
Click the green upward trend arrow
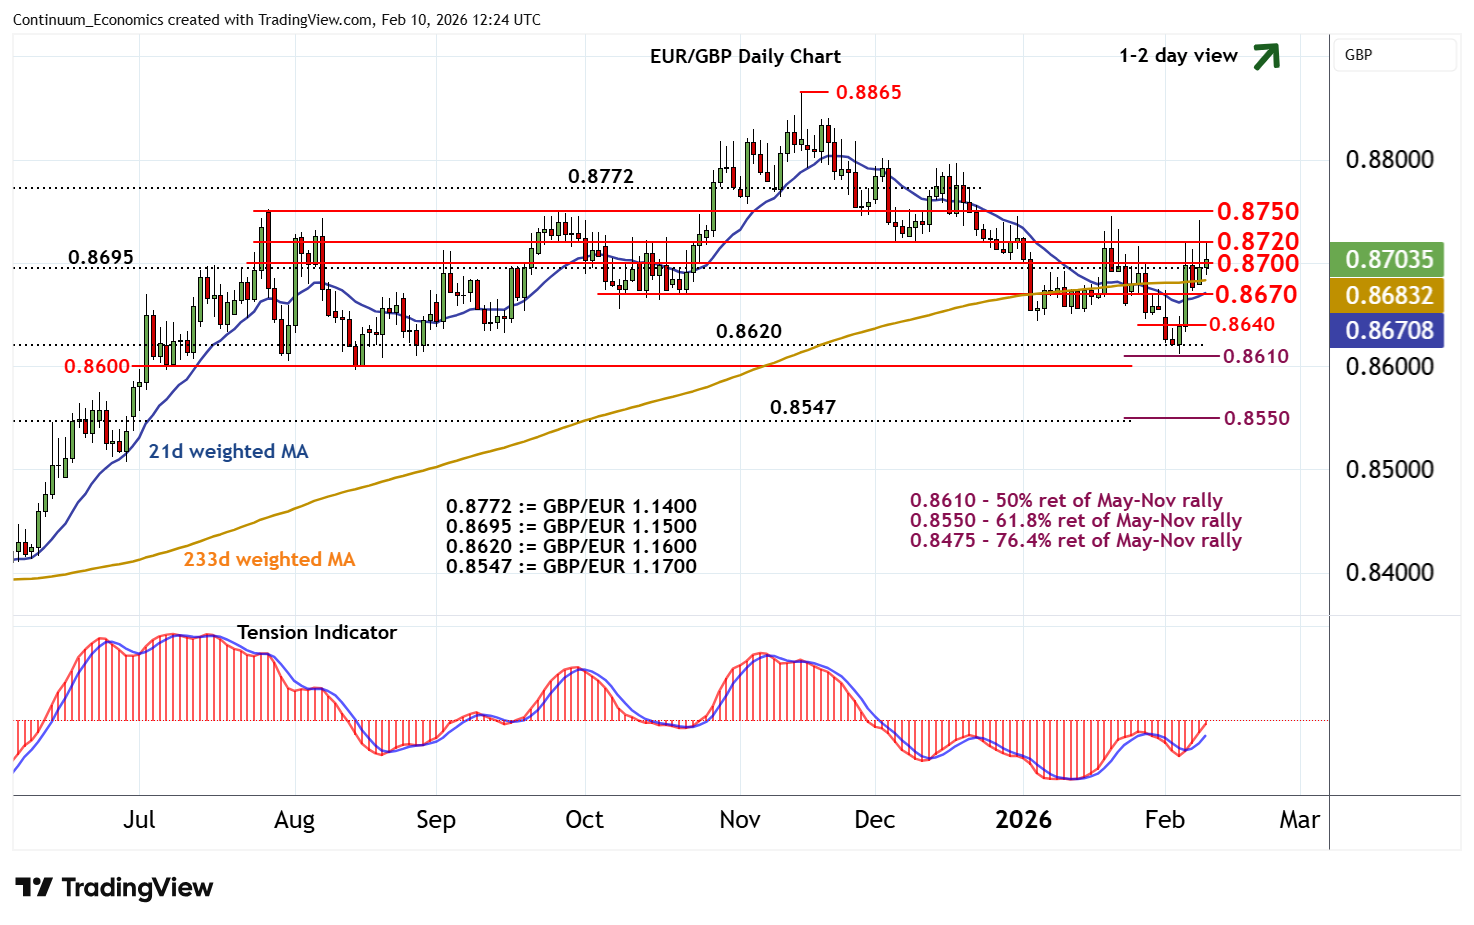pyautogui.click(x=1266, y=57)
